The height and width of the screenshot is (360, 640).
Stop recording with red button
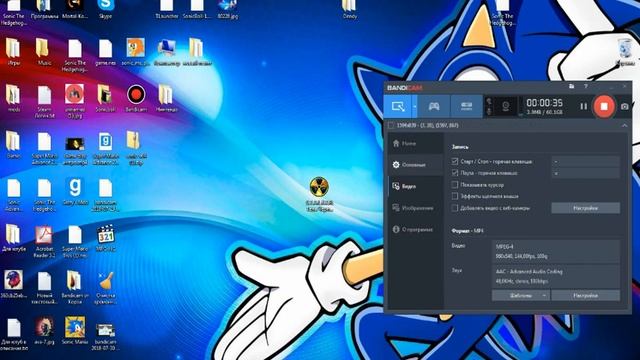coord(604,107)
